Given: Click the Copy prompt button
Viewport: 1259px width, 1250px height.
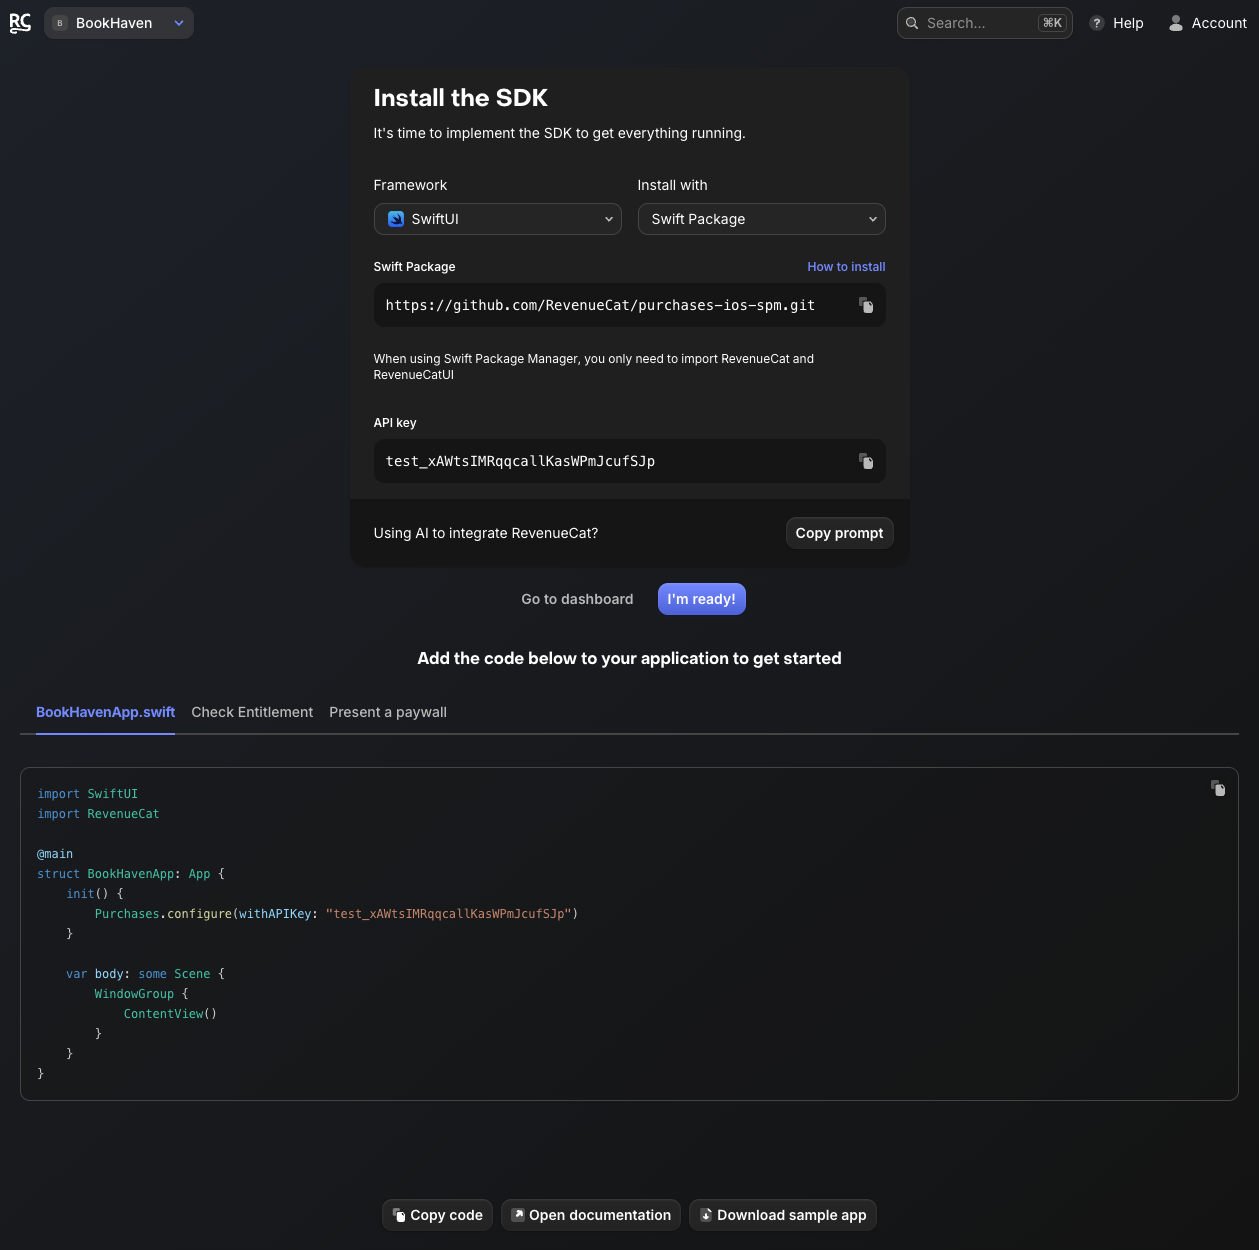Looking at the screenshot, I should point(839,533).
